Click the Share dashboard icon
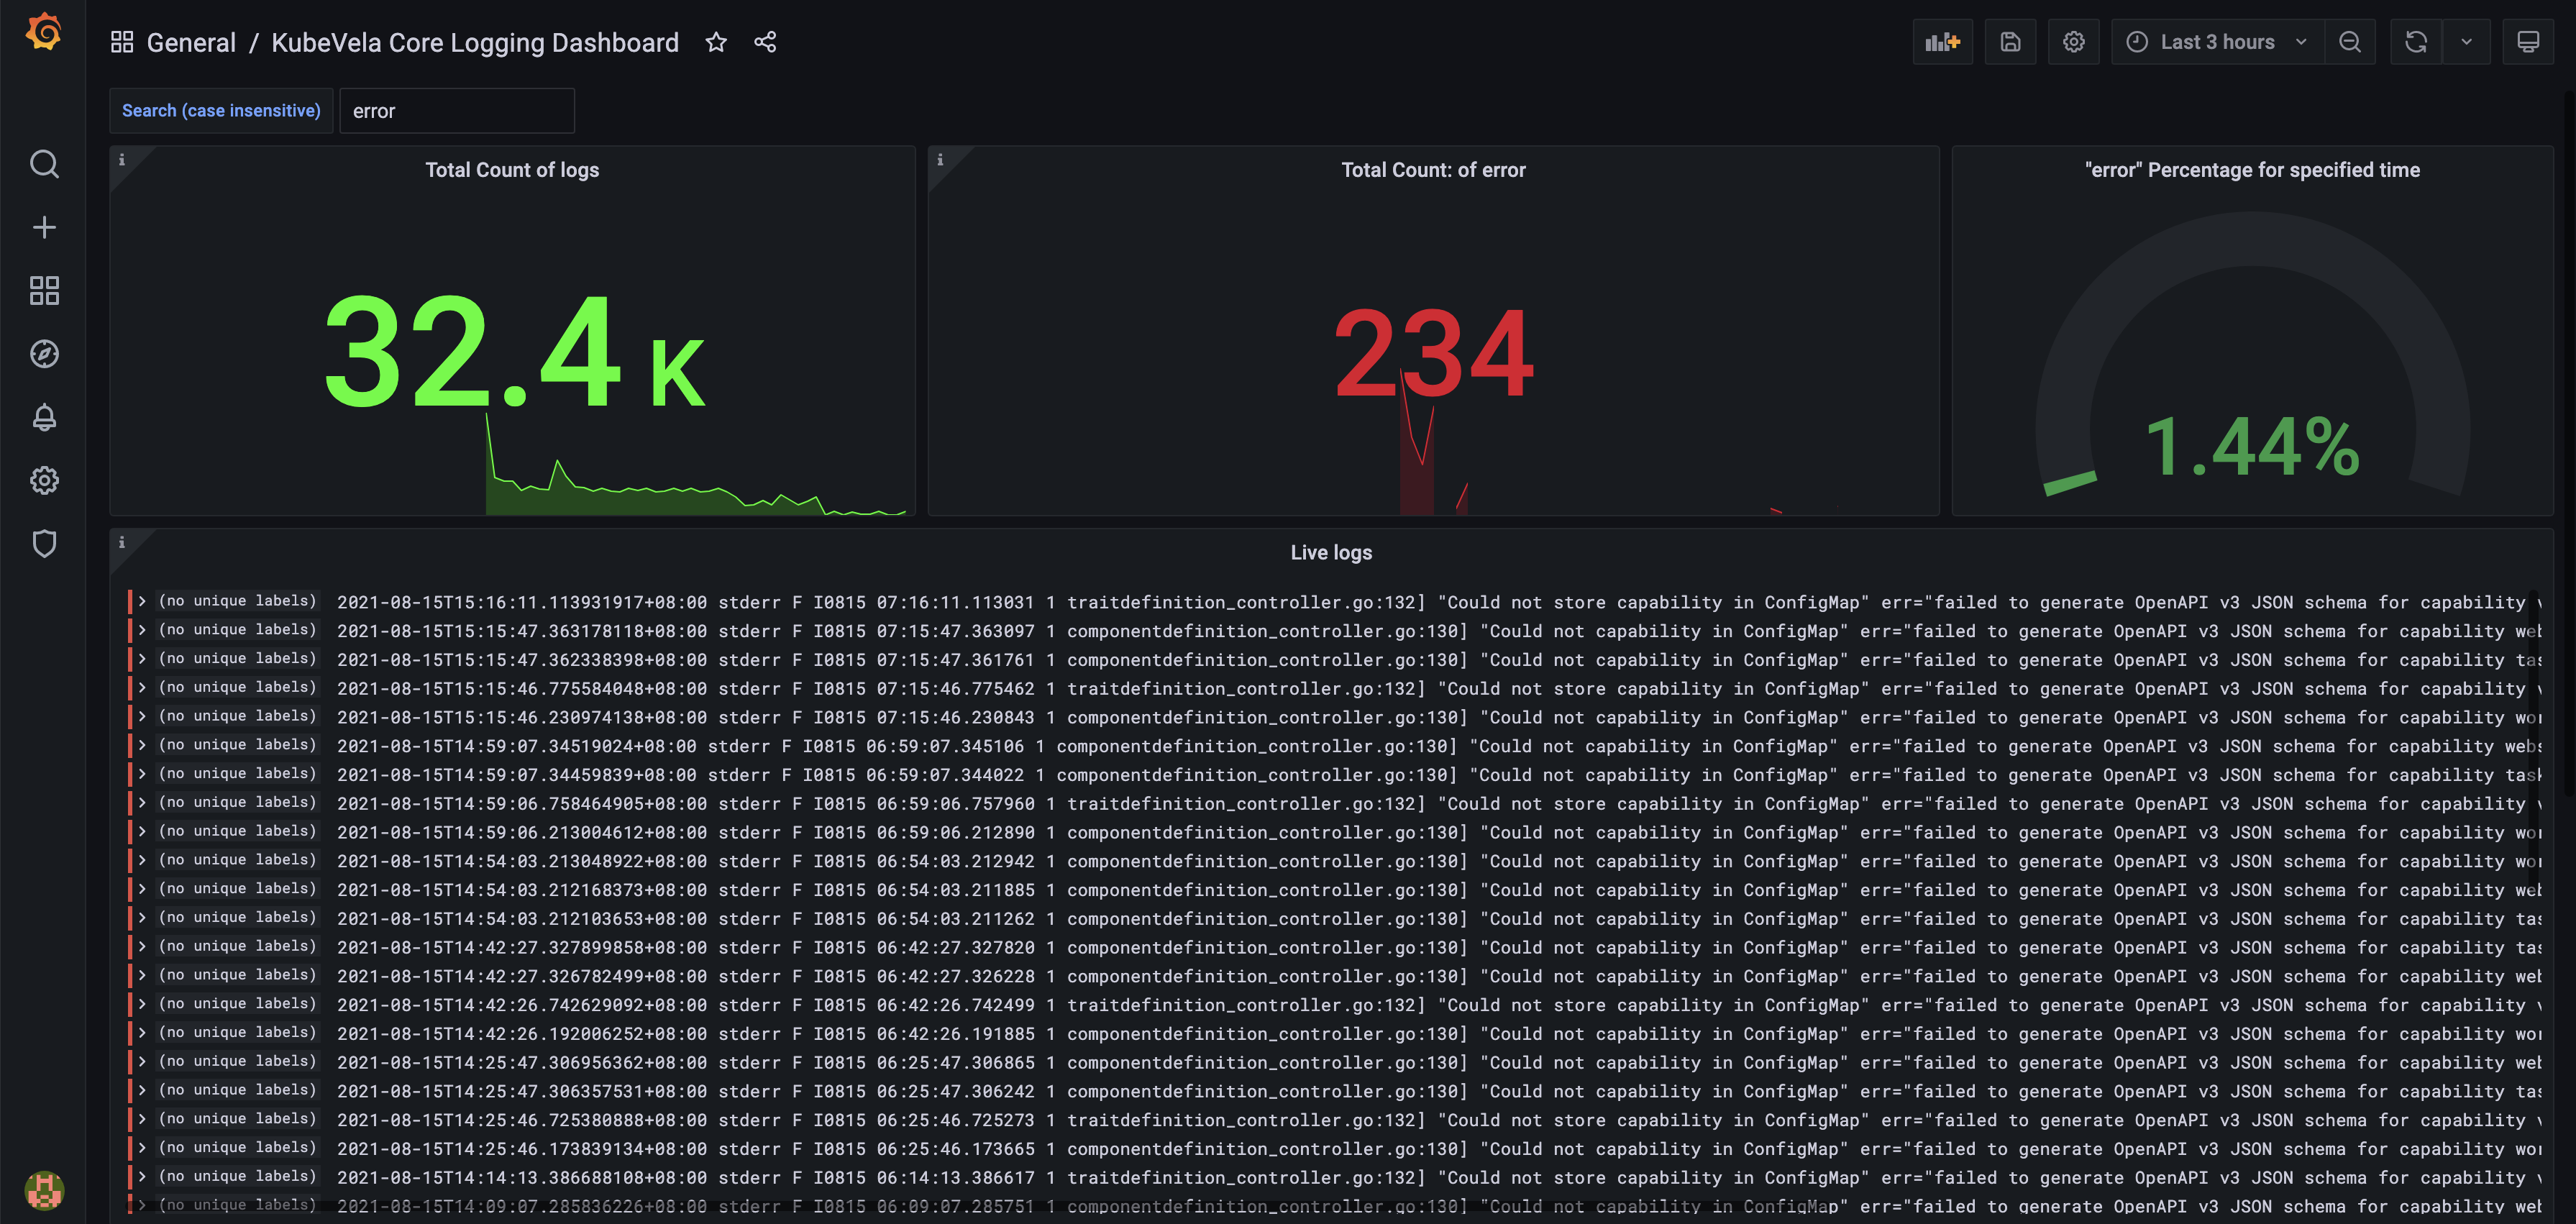The width and height of the screenshot is (2576, 1224). coord(765,42)
